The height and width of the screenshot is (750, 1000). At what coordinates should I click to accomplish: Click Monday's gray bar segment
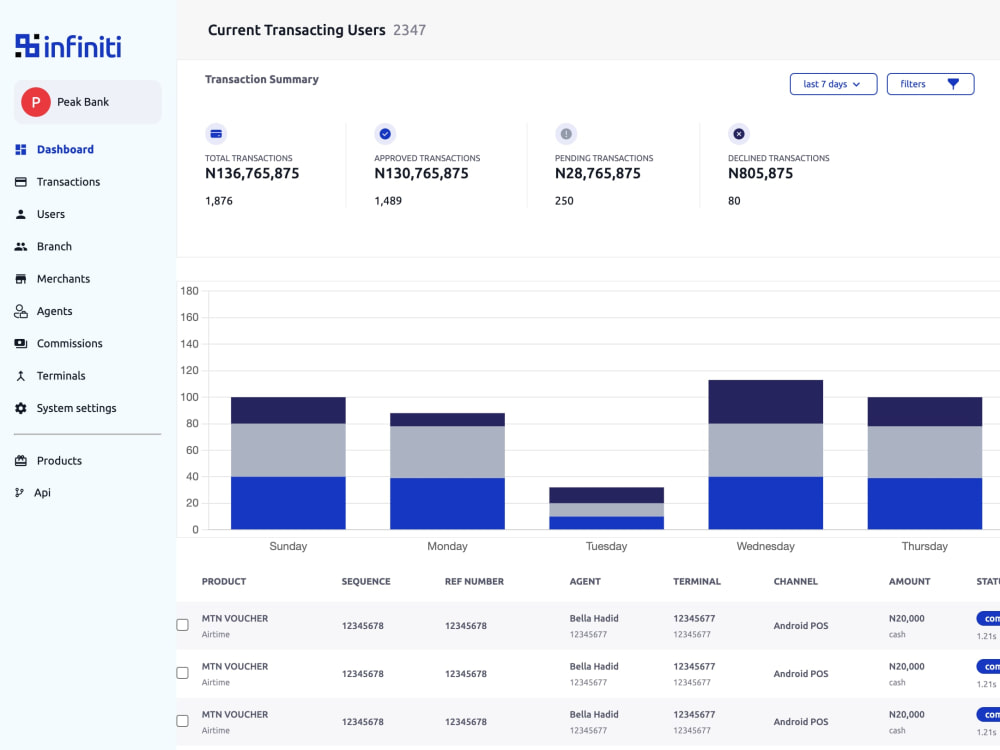coord(448,452)
